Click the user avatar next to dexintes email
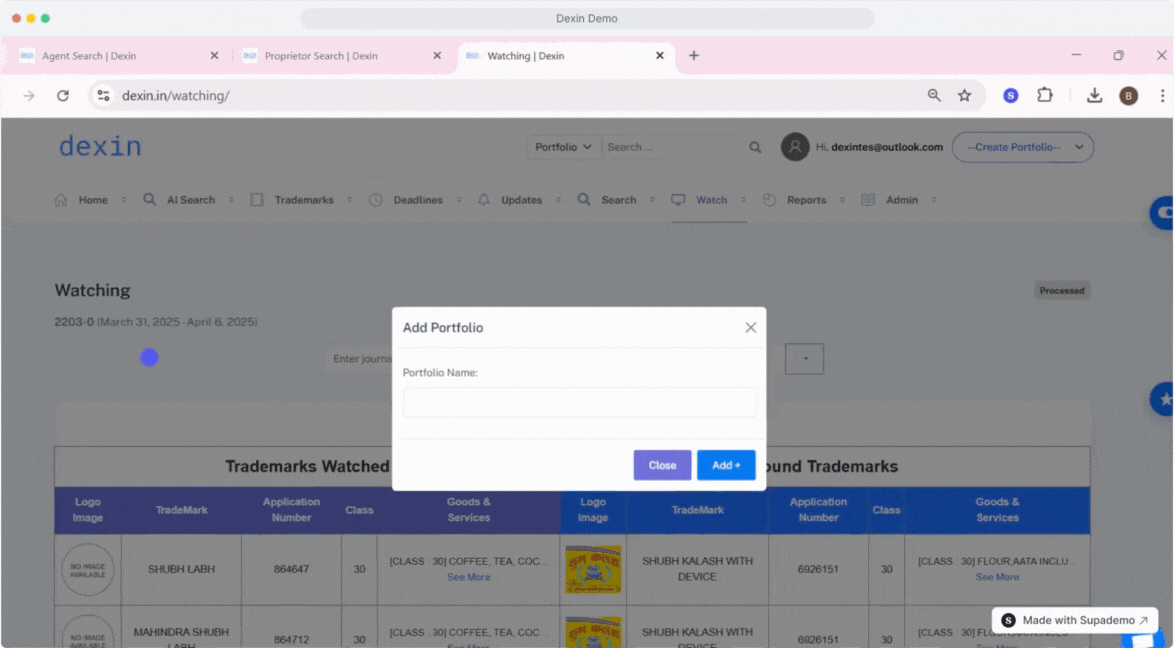This screenshot has height=648, width=1174. coord(795,147)
